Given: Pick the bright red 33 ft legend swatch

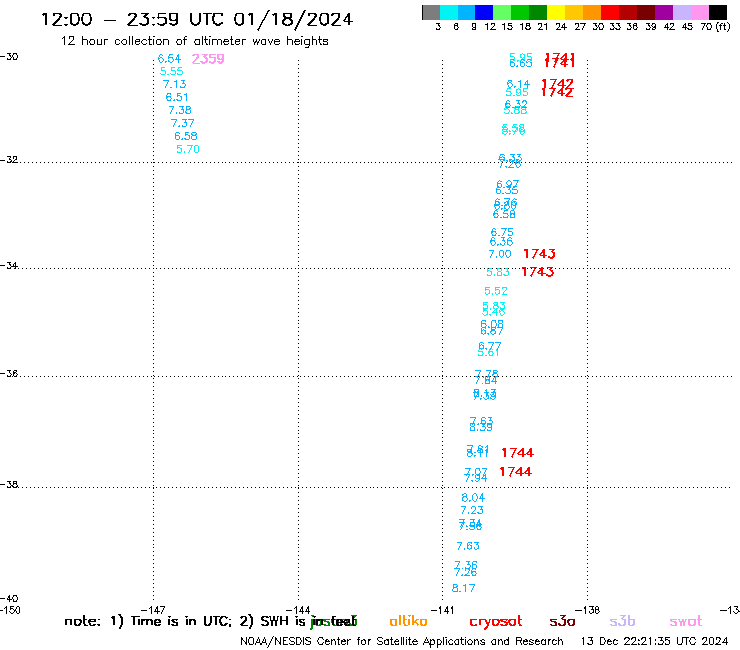Looking at the screenshot, I should (x=610, y=12).
